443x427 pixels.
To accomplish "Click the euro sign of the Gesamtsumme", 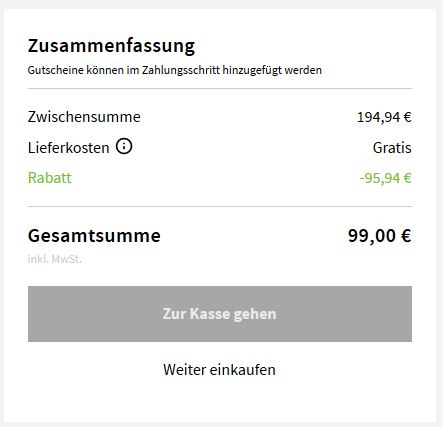I will (x=406, y=236).
